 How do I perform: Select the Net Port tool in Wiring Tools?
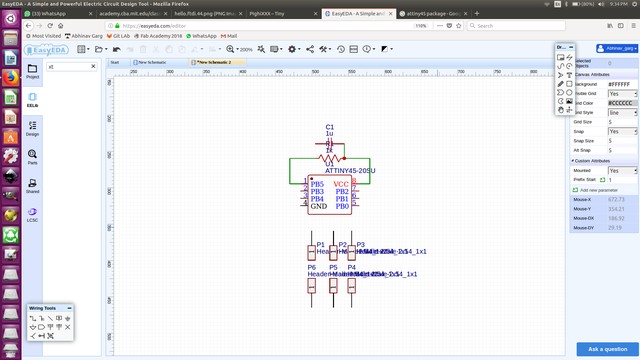[42, 327]
